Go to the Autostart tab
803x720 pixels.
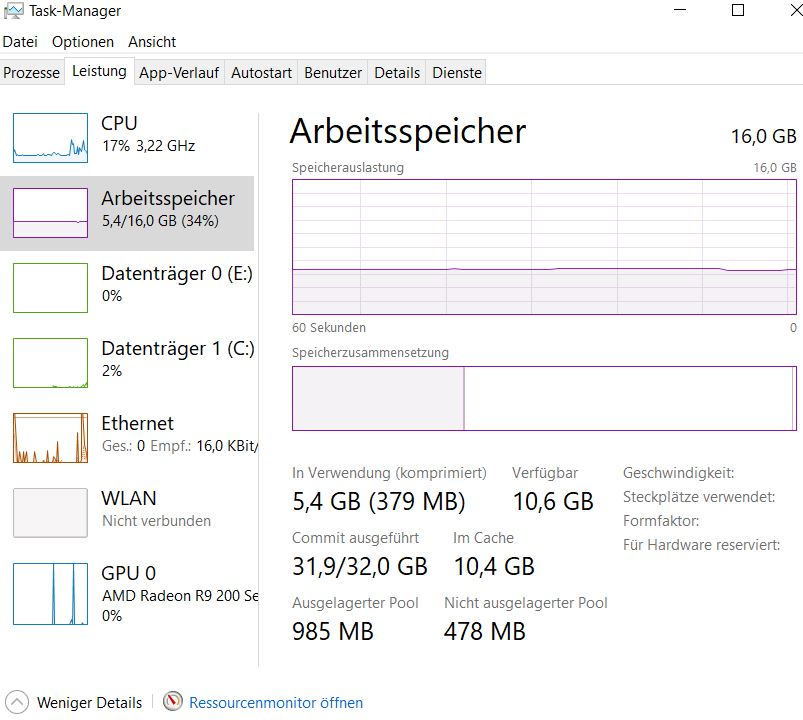point(262,72)
